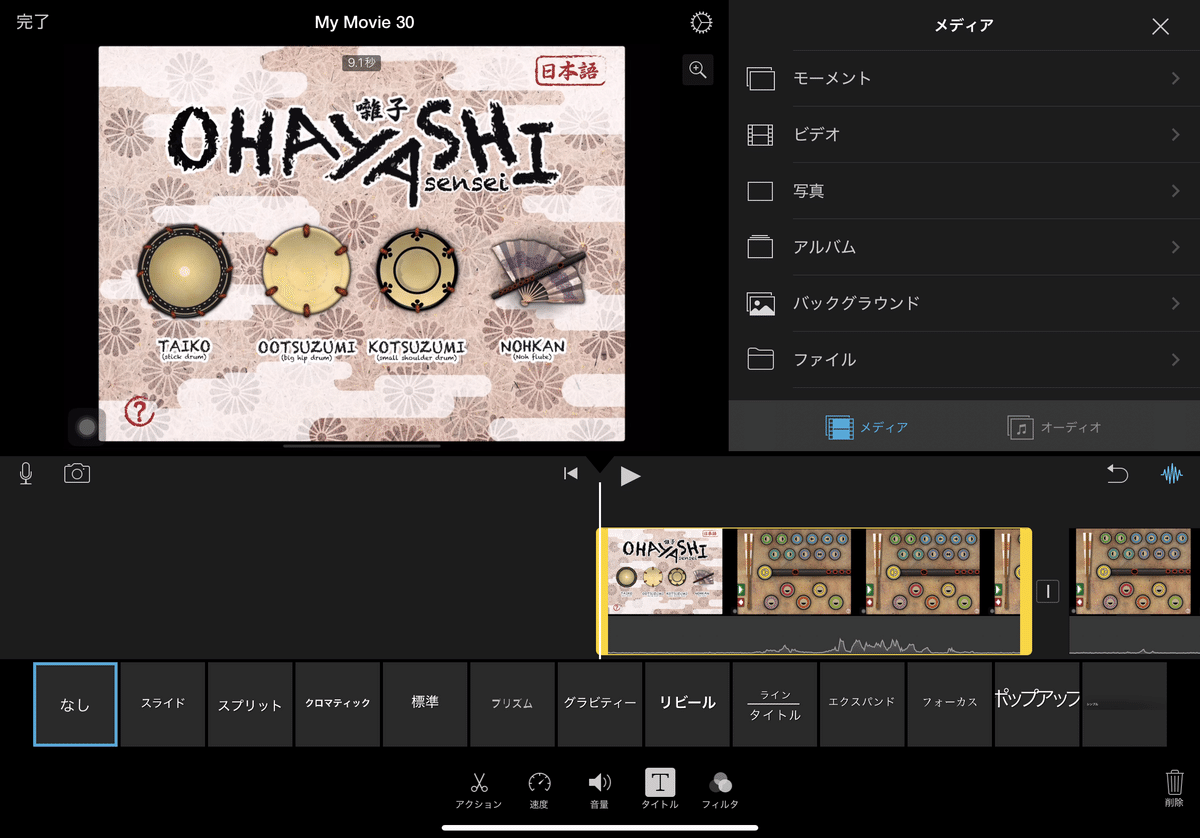
Task: Pick the グラビティー title style
Action: [x=600, y=704]
